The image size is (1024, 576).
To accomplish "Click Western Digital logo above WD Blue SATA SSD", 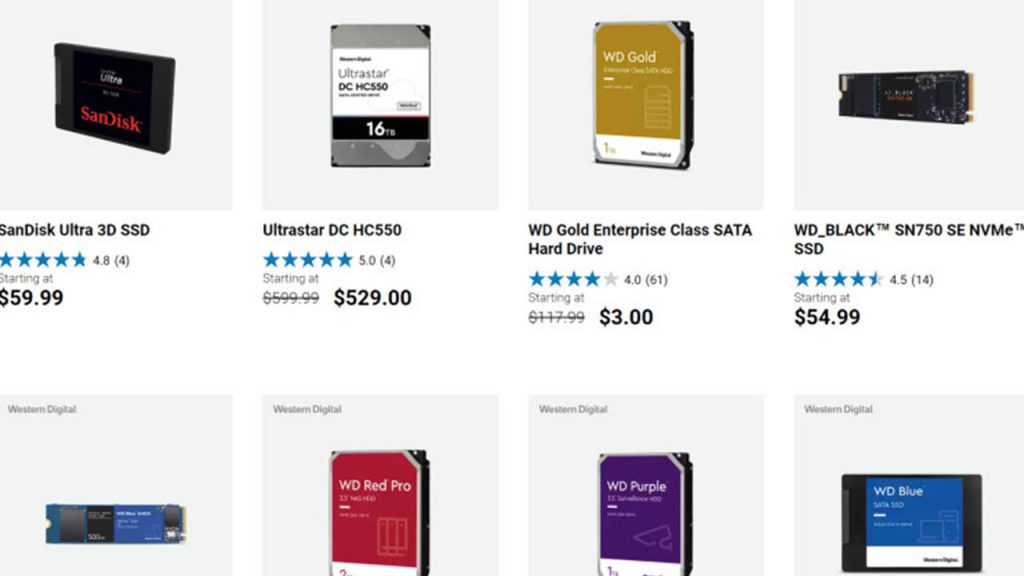I will coord(838,409).
